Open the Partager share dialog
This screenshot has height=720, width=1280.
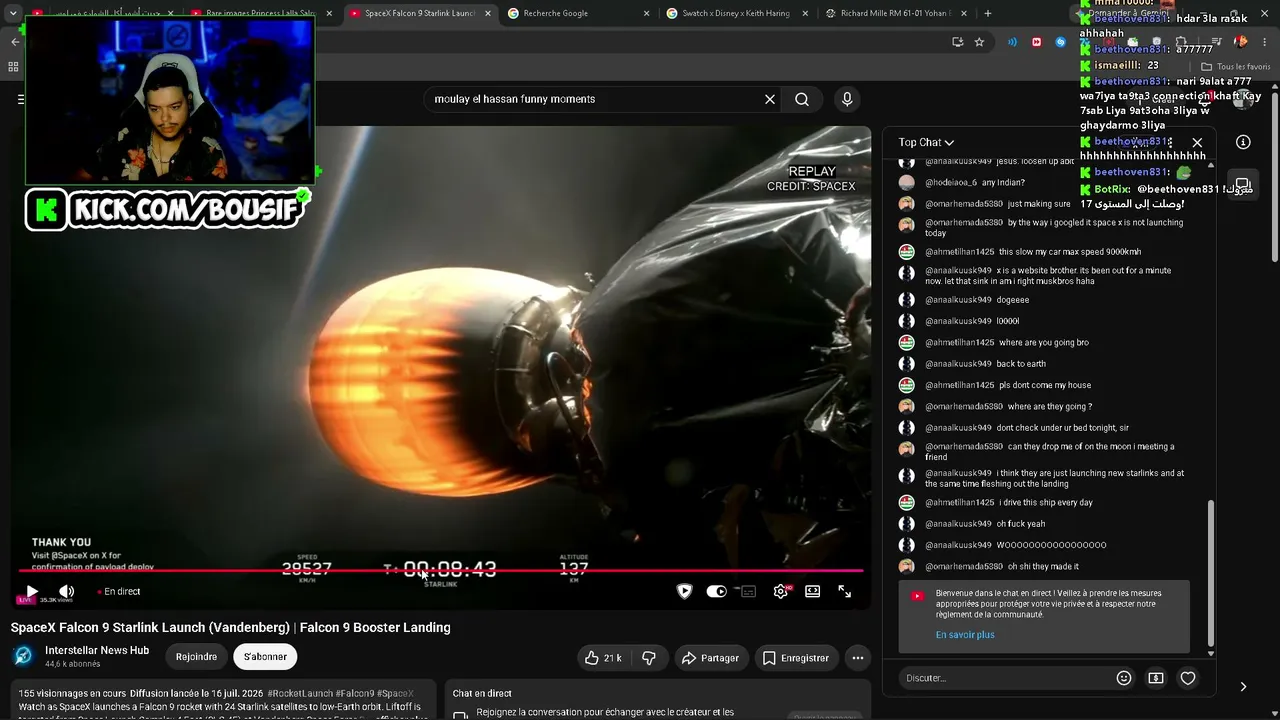click(710, 658)
